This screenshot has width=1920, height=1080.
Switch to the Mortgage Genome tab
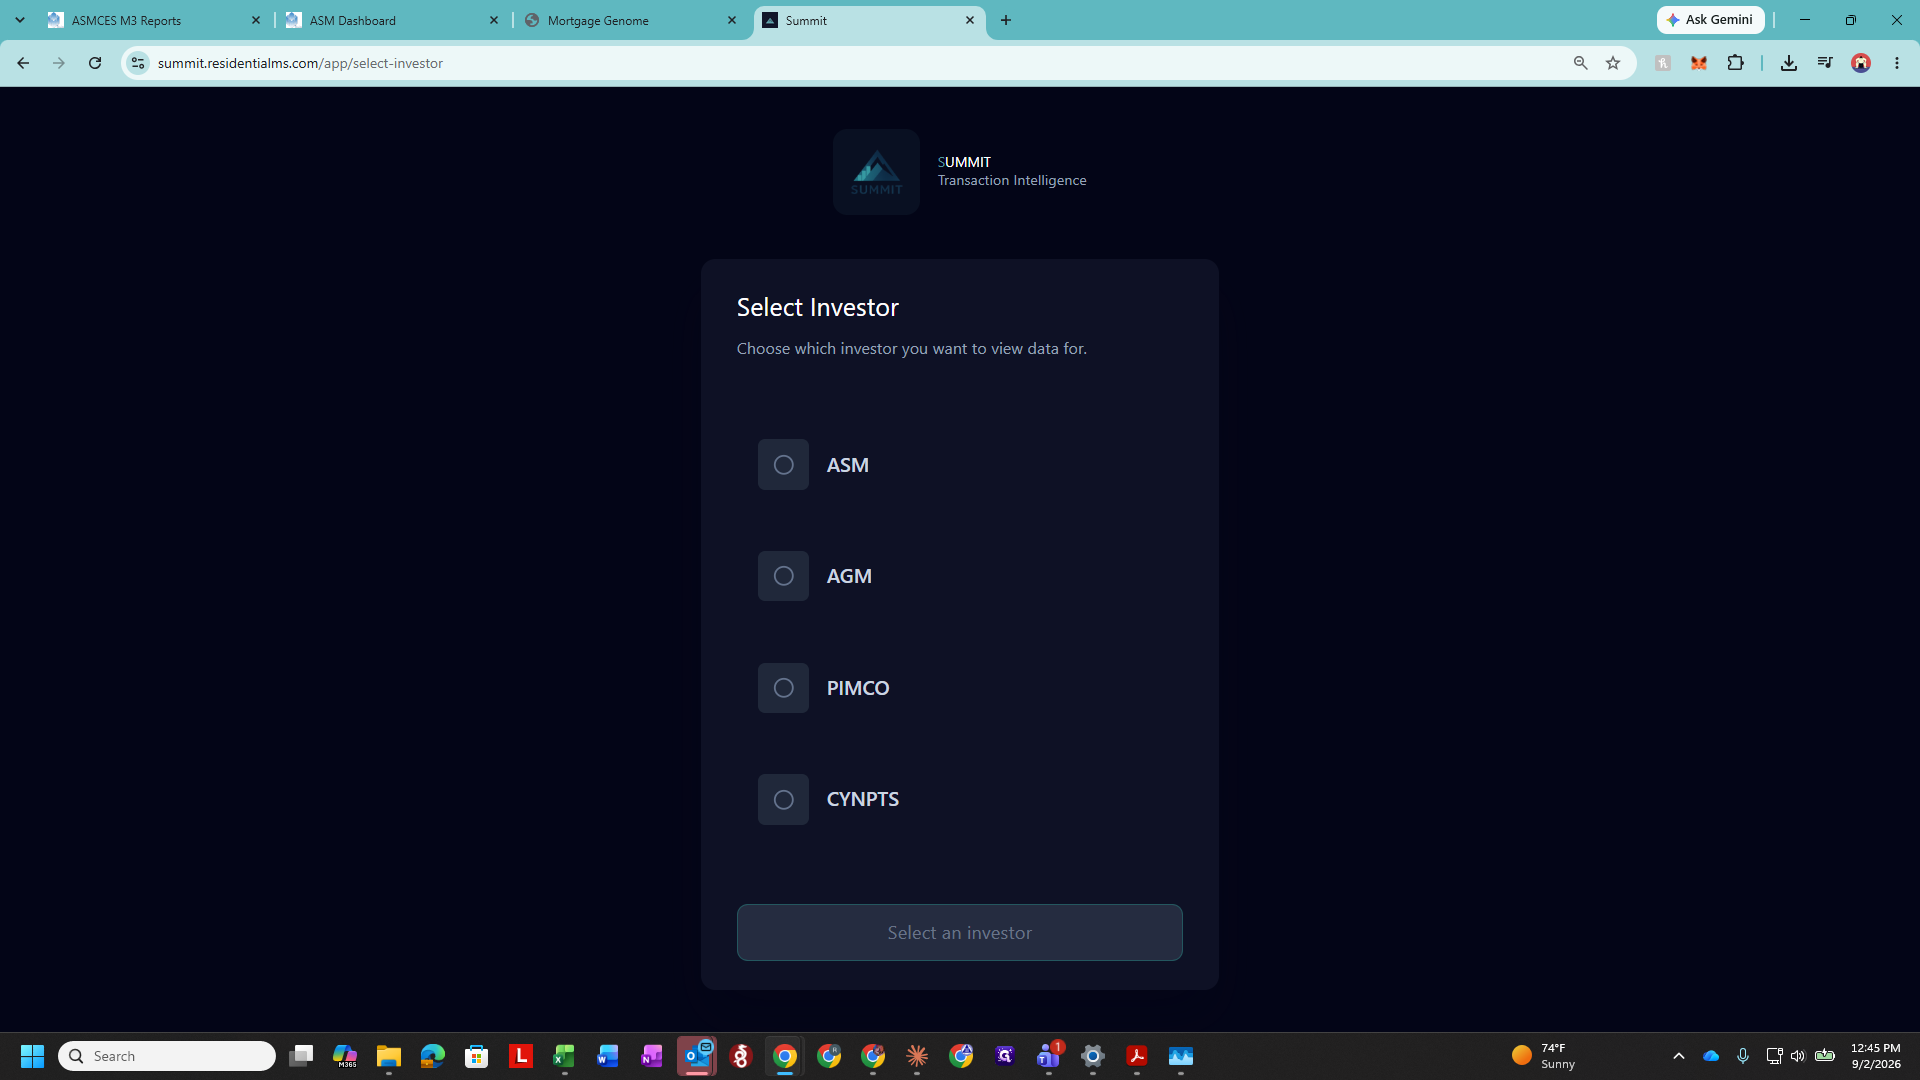[x=630, y=20]
